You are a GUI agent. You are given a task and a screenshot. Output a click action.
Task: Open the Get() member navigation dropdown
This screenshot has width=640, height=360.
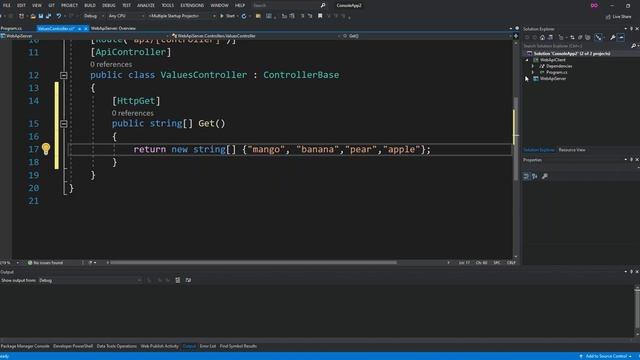click(x=426, y=36)
